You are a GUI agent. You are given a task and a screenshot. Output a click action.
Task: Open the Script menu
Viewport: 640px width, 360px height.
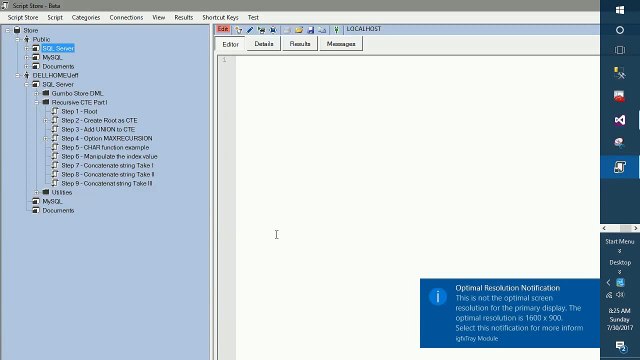click(55, 18)
